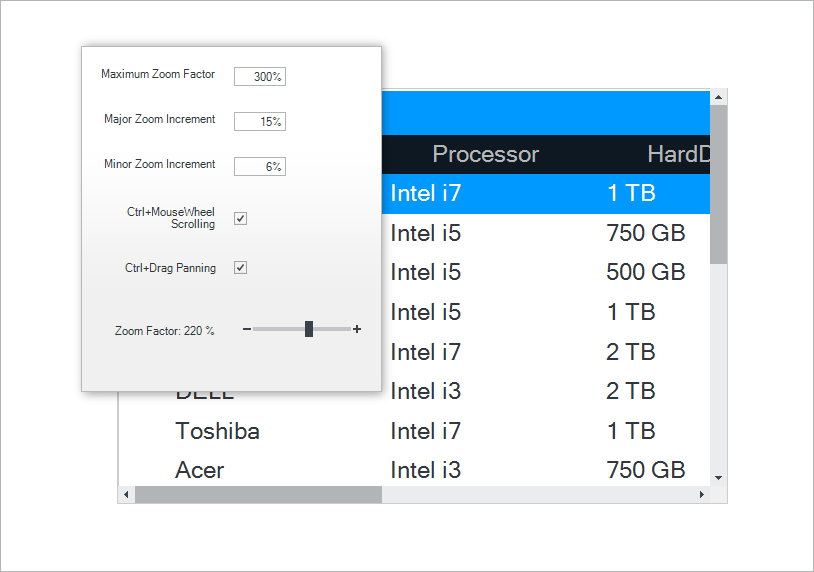Select the Acer row
This screenshot has height=572, width=814.
coord(200,470)
